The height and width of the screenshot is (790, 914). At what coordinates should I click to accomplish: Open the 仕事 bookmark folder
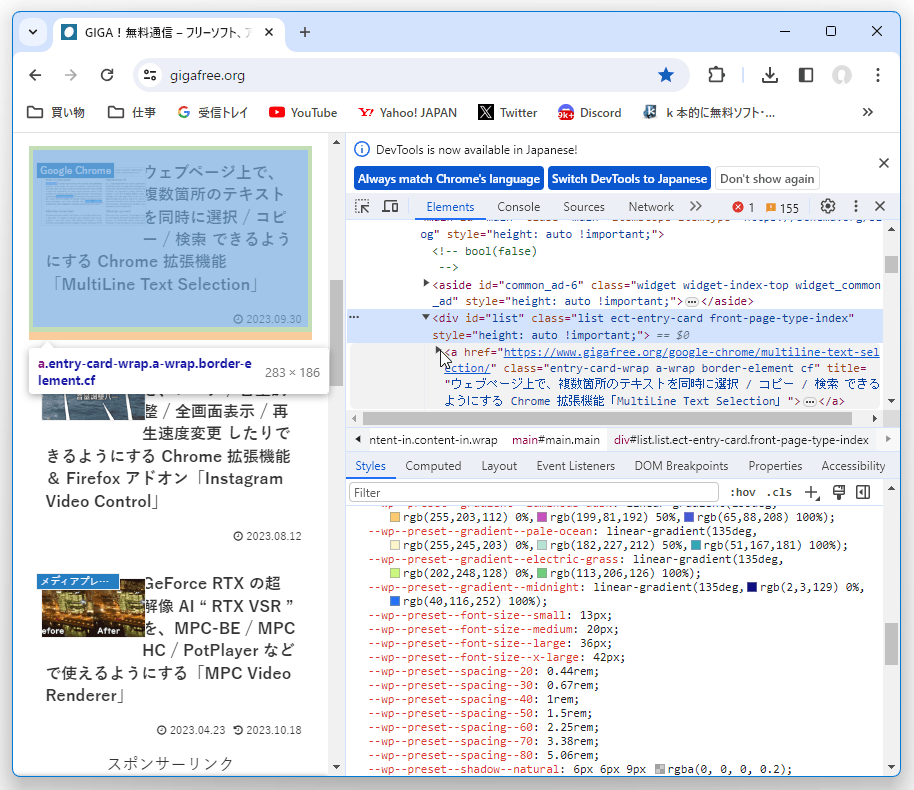pos(132,113)
